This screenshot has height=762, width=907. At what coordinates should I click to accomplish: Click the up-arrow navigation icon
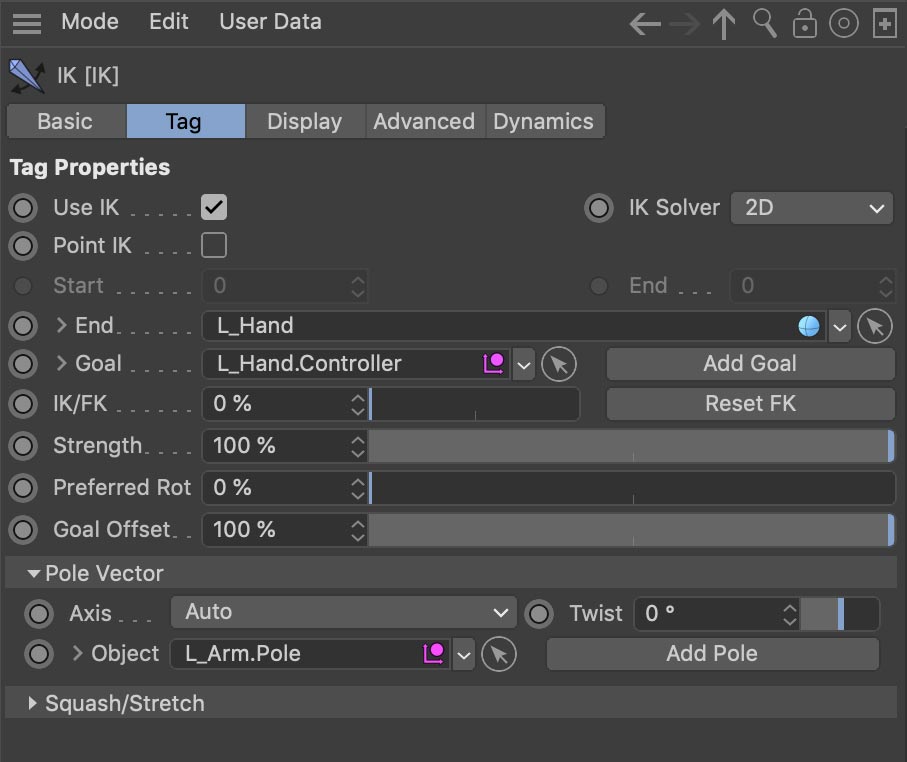[x=723, y=23]
